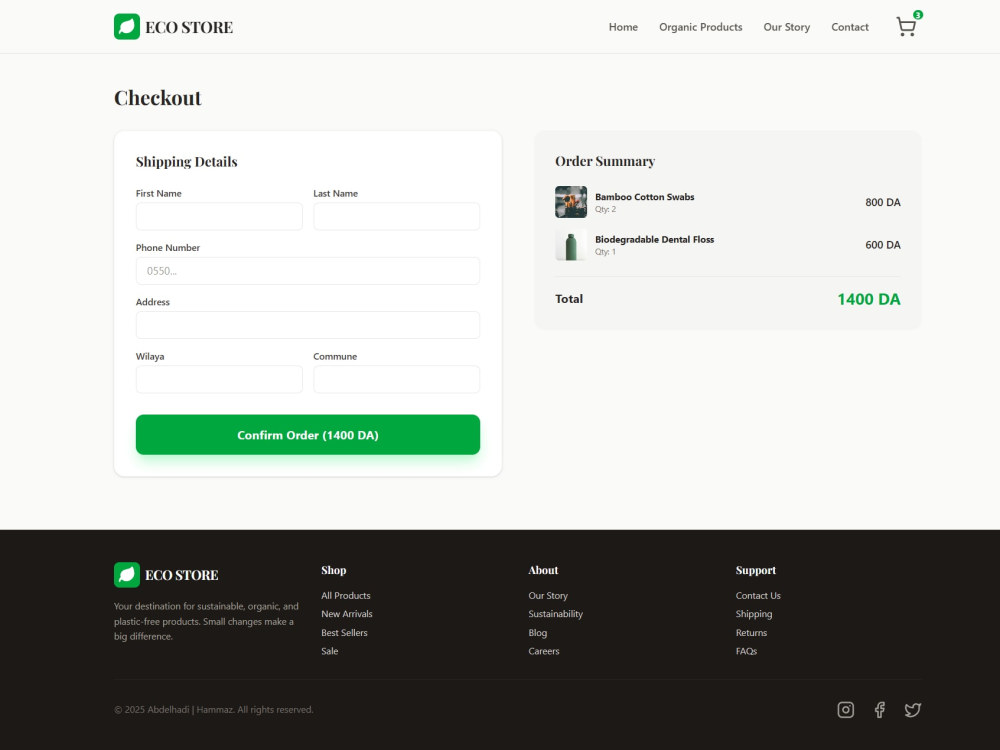Open FAQs footer link
Image resolution: width=1000 pixels, height=750 pixels.
click(x=746, y=651)
